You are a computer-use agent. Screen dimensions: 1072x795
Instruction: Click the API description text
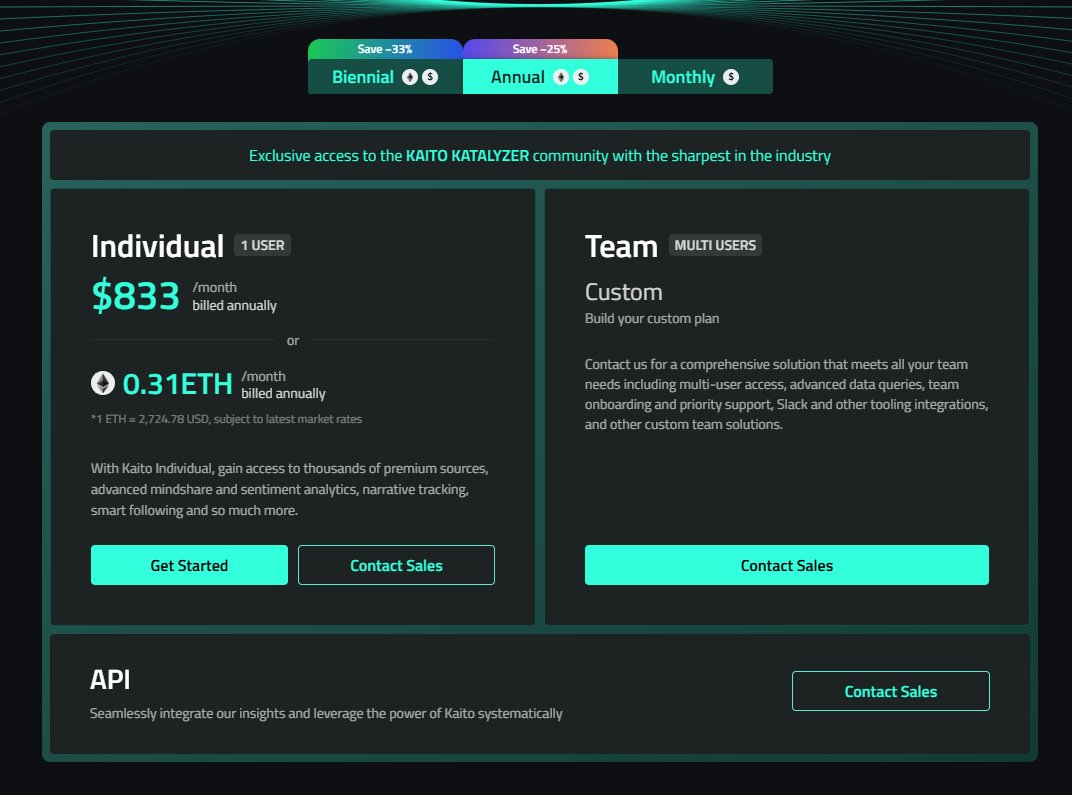pos(326,714)
